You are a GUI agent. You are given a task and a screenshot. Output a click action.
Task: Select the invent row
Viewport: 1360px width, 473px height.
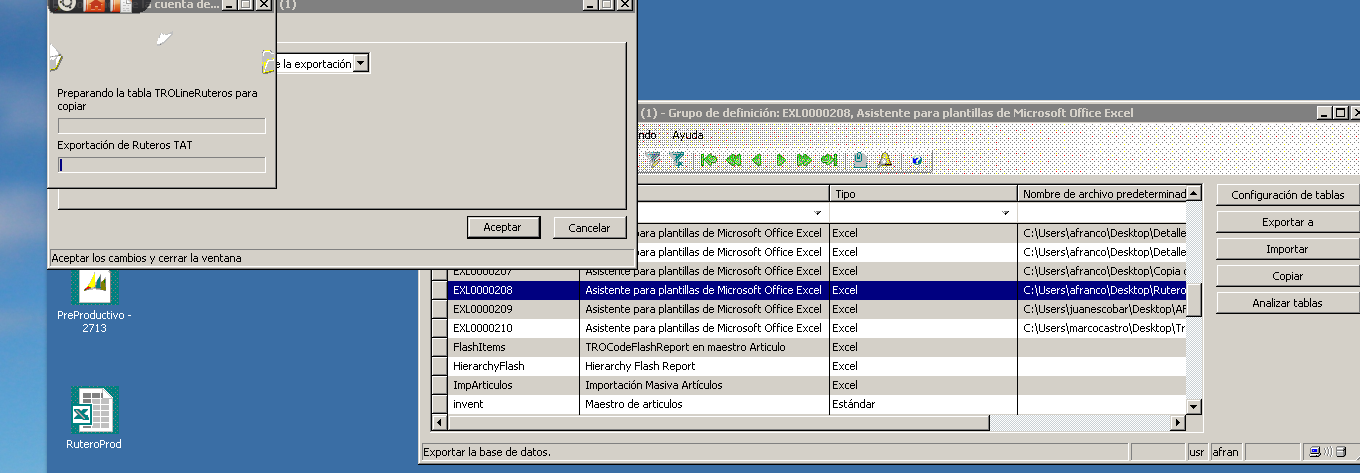point(808,404)
